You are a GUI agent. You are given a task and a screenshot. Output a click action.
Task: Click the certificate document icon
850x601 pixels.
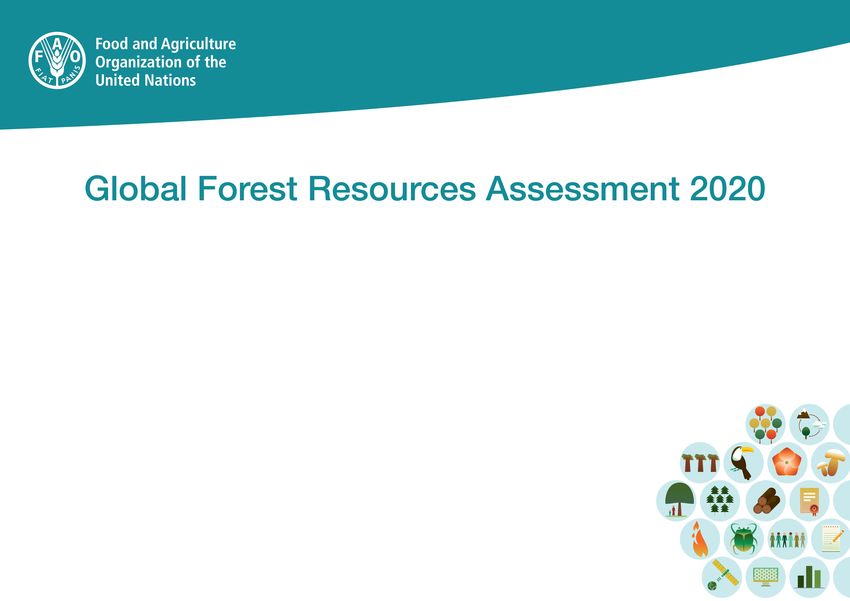809,501
